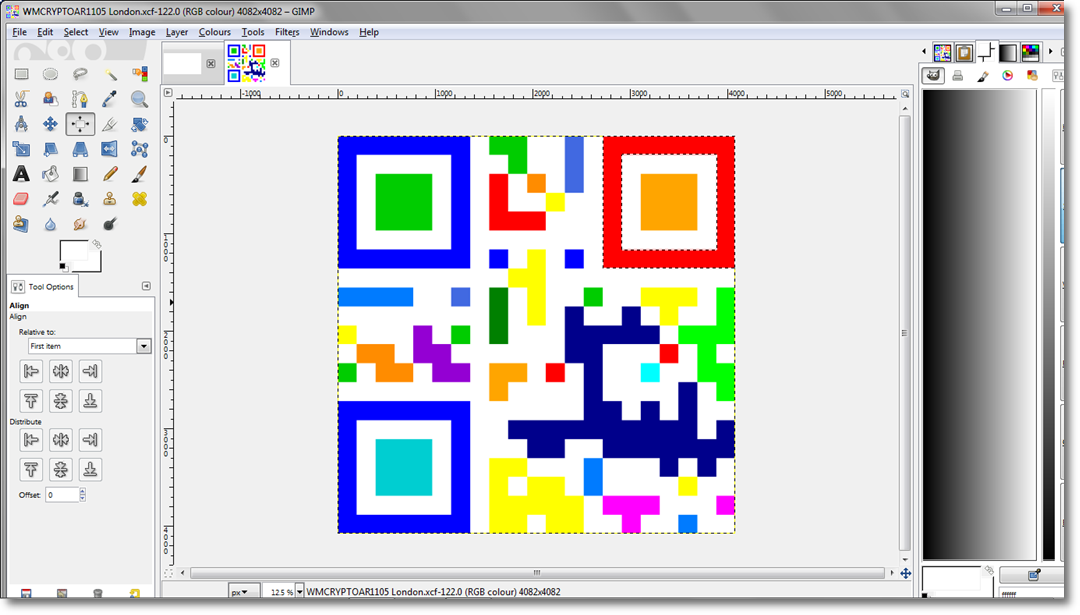
Task: Select the Rectangle Select tool
Action: point(21,74)
